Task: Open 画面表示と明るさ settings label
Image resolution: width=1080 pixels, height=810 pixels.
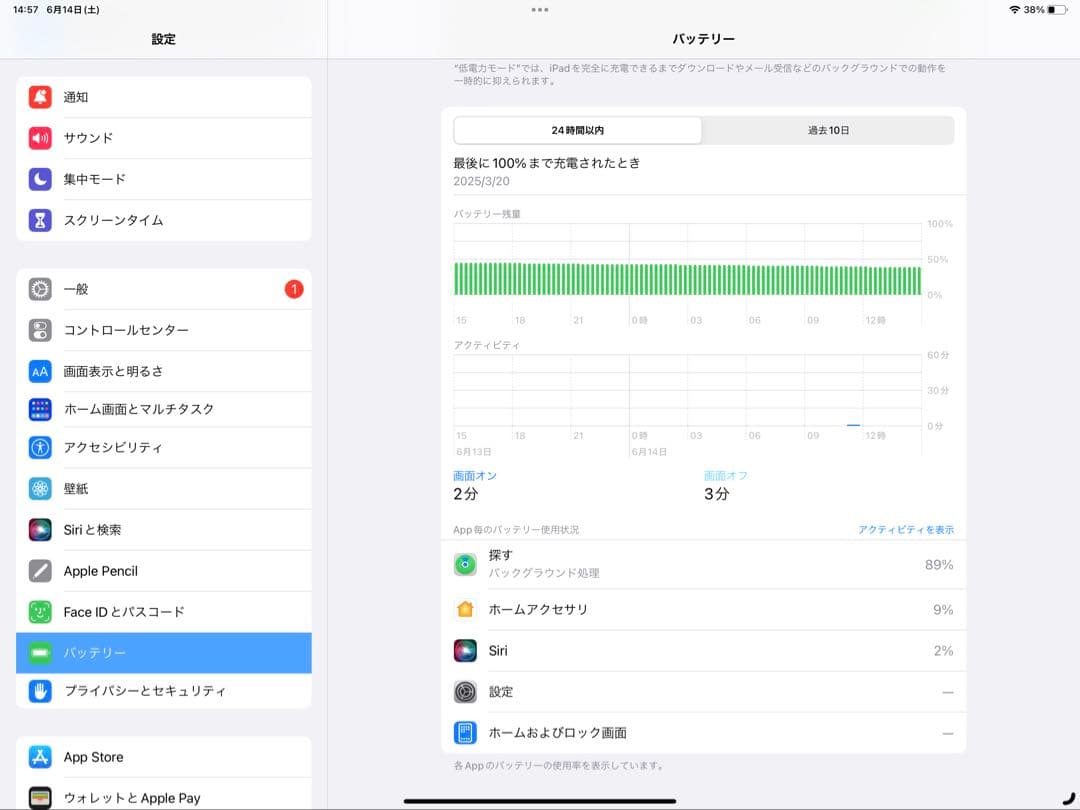Action: (x=114, y=371)
